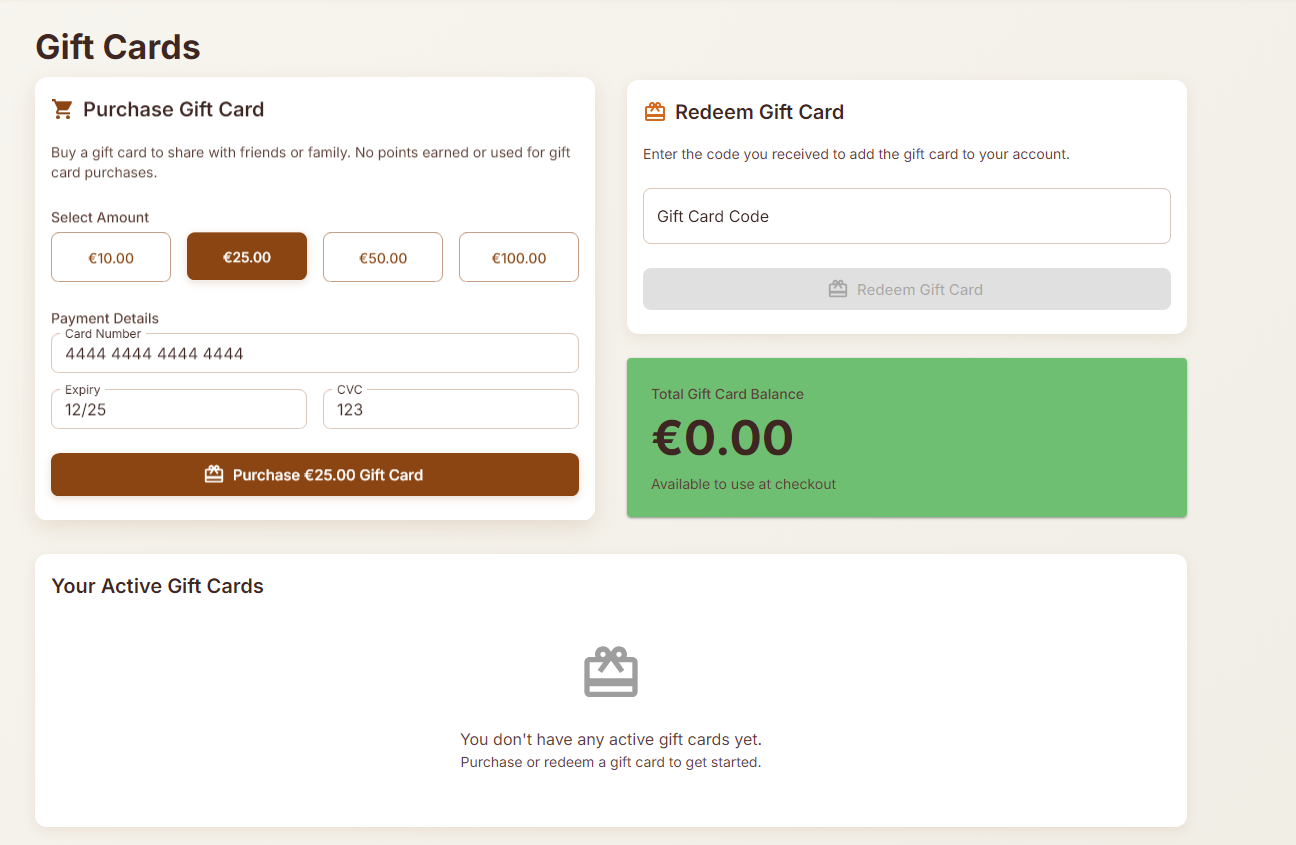1296x845 pixels.
Task: Click the shopping cart icon beside Purchase Gift Card
Action: click(62, 109)
